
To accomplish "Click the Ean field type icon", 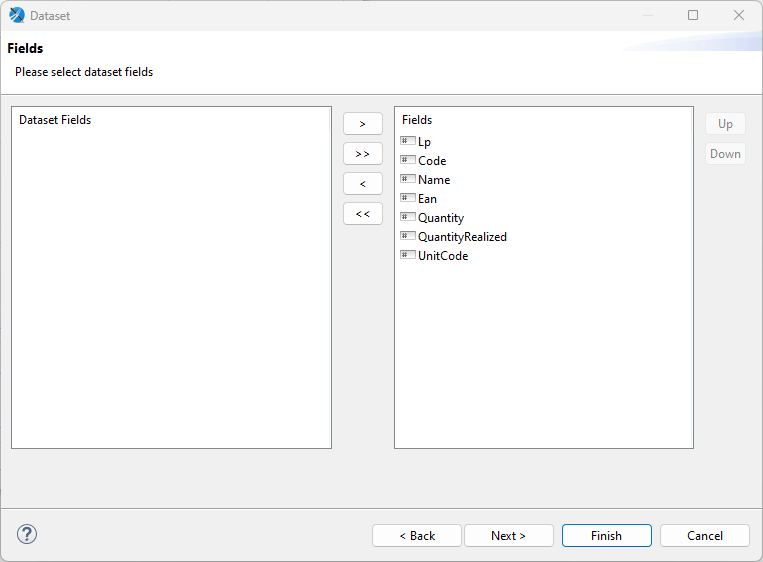I will point(408,198).
